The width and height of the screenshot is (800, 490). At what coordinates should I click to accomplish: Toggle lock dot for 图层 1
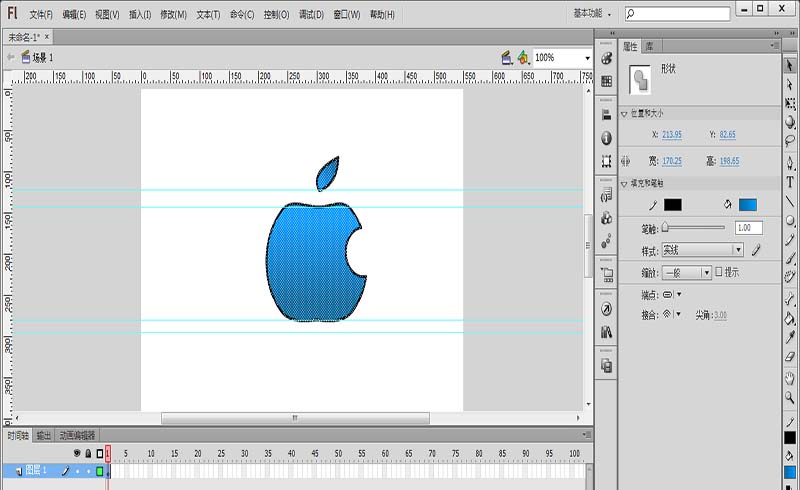click(x=88, y=471)
